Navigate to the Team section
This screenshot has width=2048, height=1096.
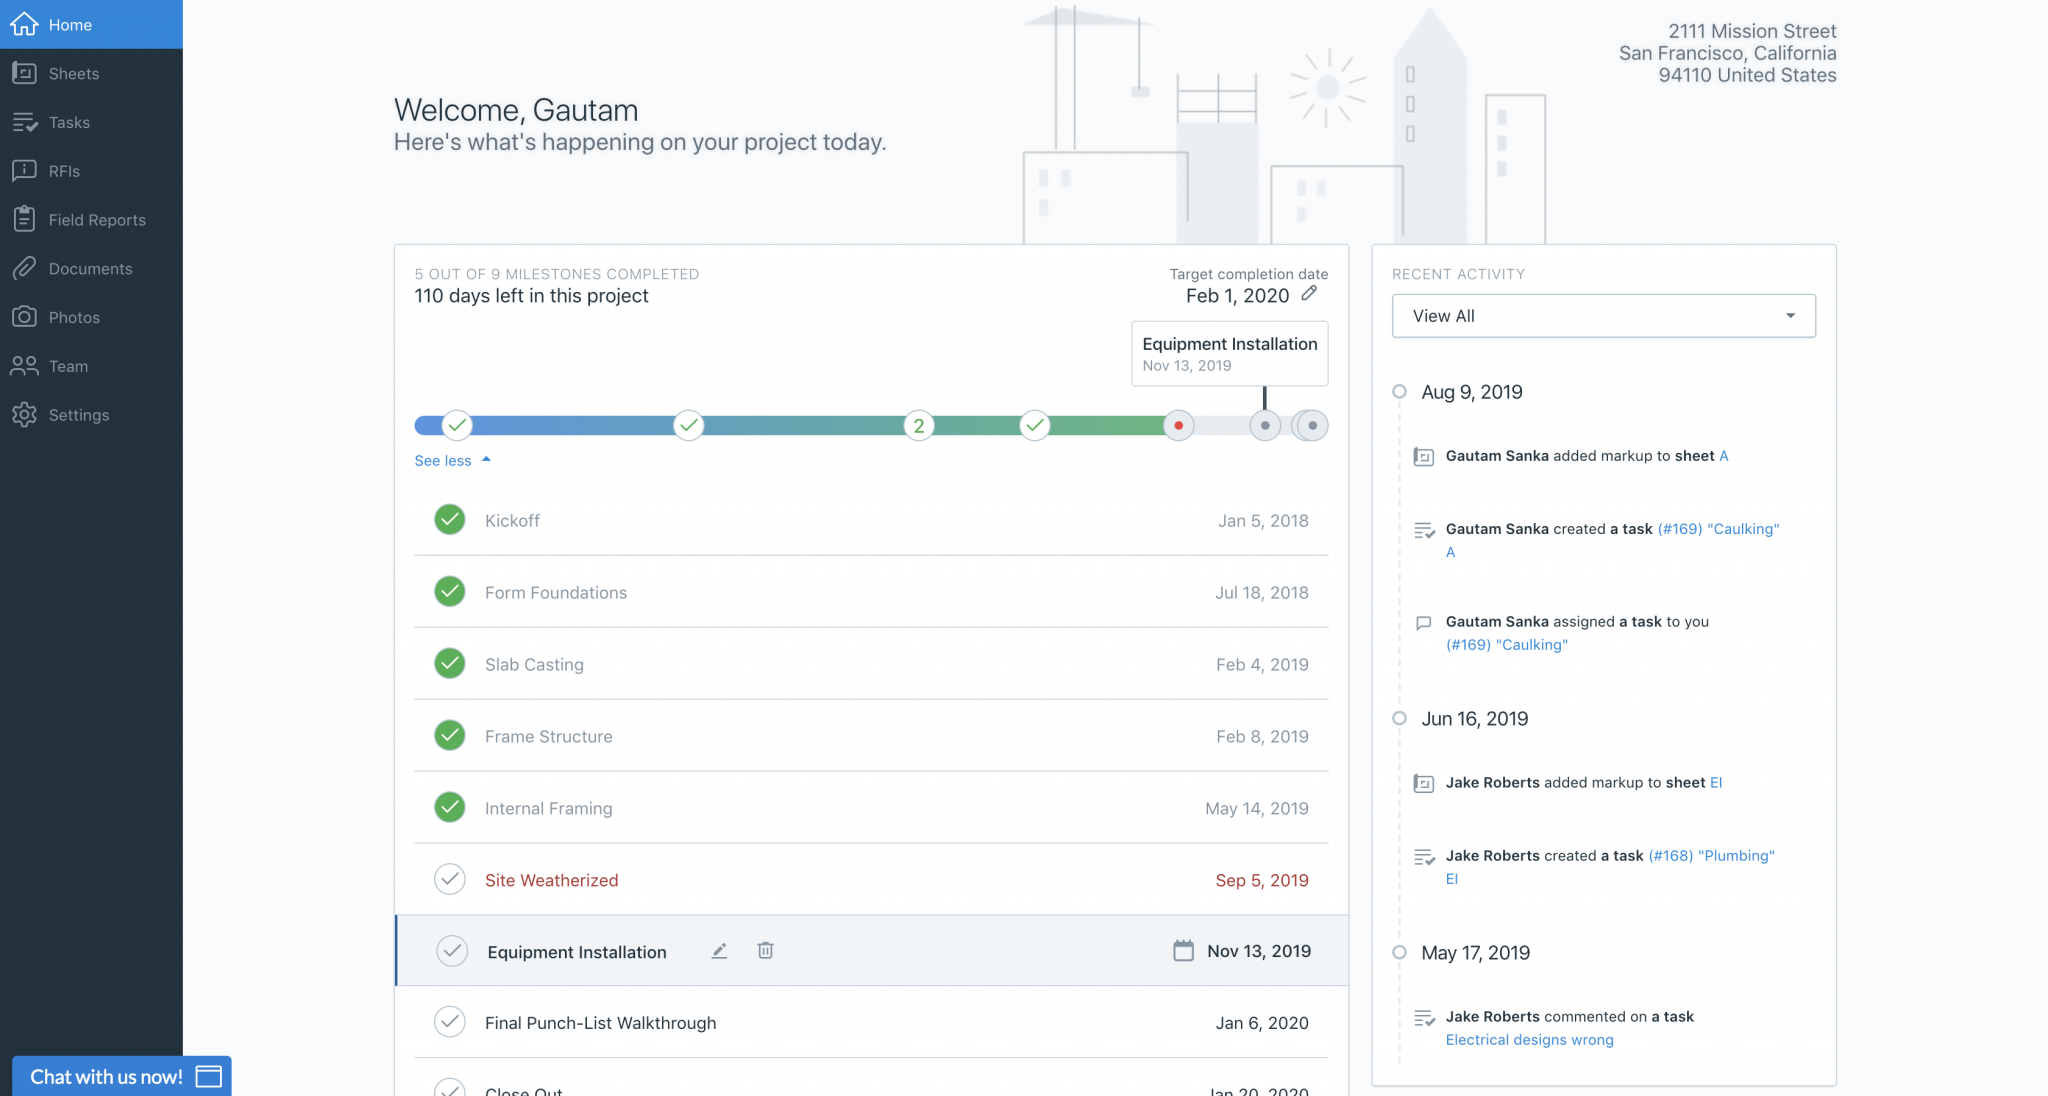coord(68,366)
